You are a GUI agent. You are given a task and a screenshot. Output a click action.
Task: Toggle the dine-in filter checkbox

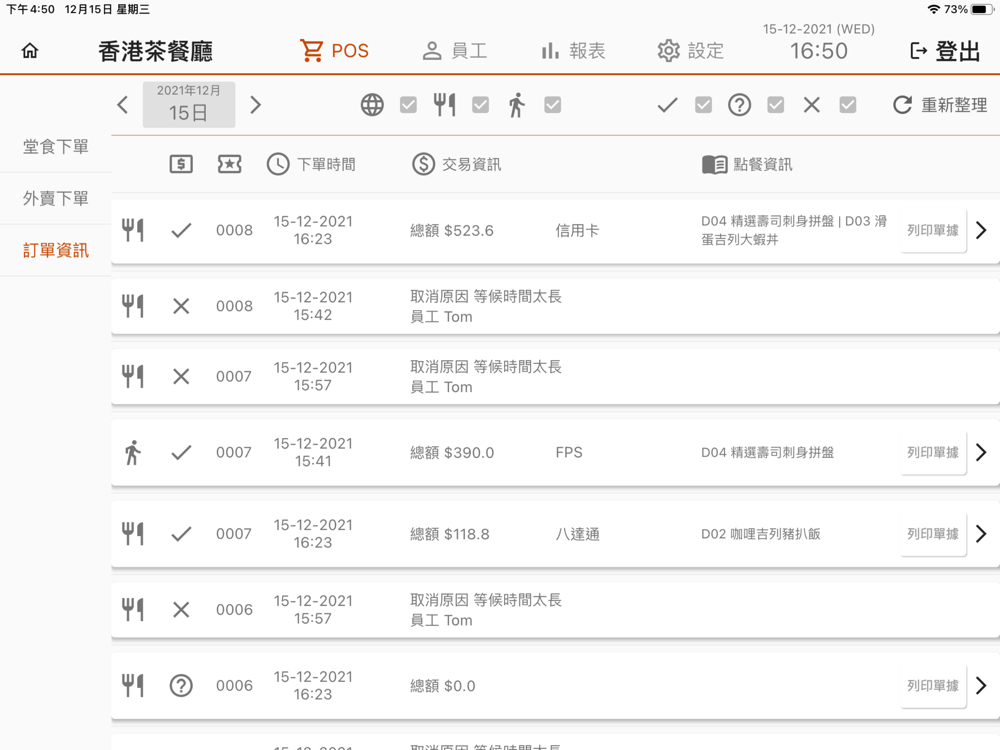(480, 105)
